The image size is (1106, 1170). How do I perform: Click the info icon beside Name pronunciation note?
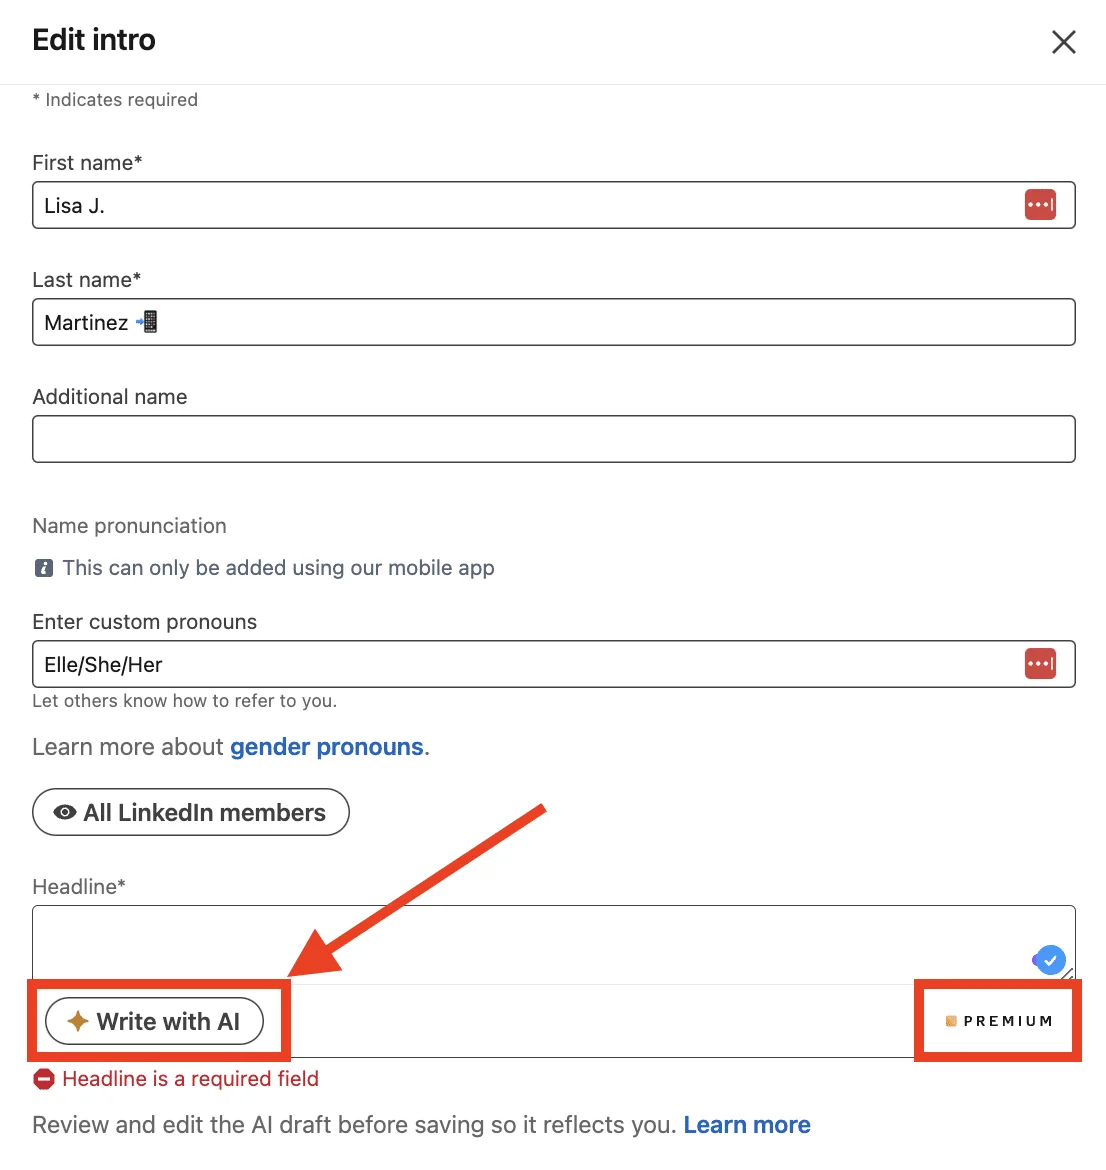tap(44, 568)
